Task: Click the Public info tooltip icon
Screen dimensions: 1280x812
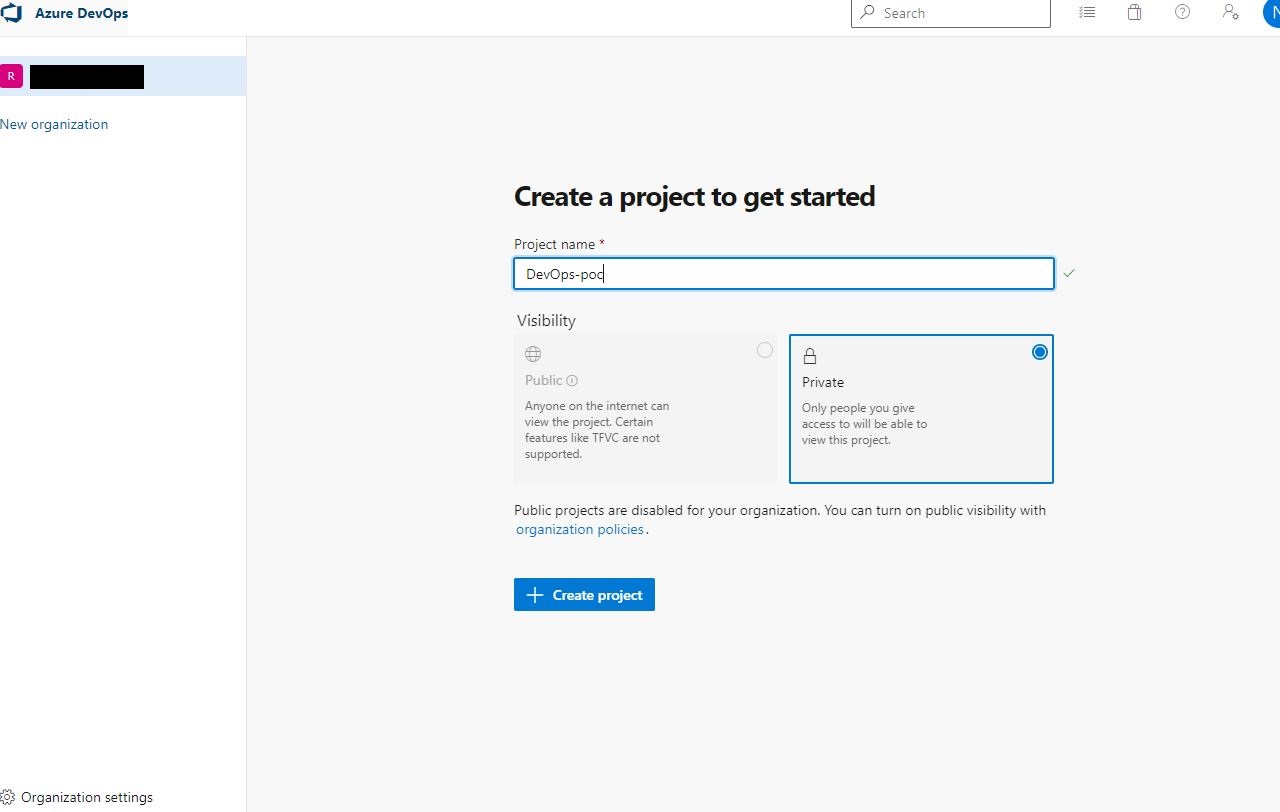Action: (571, 380)
